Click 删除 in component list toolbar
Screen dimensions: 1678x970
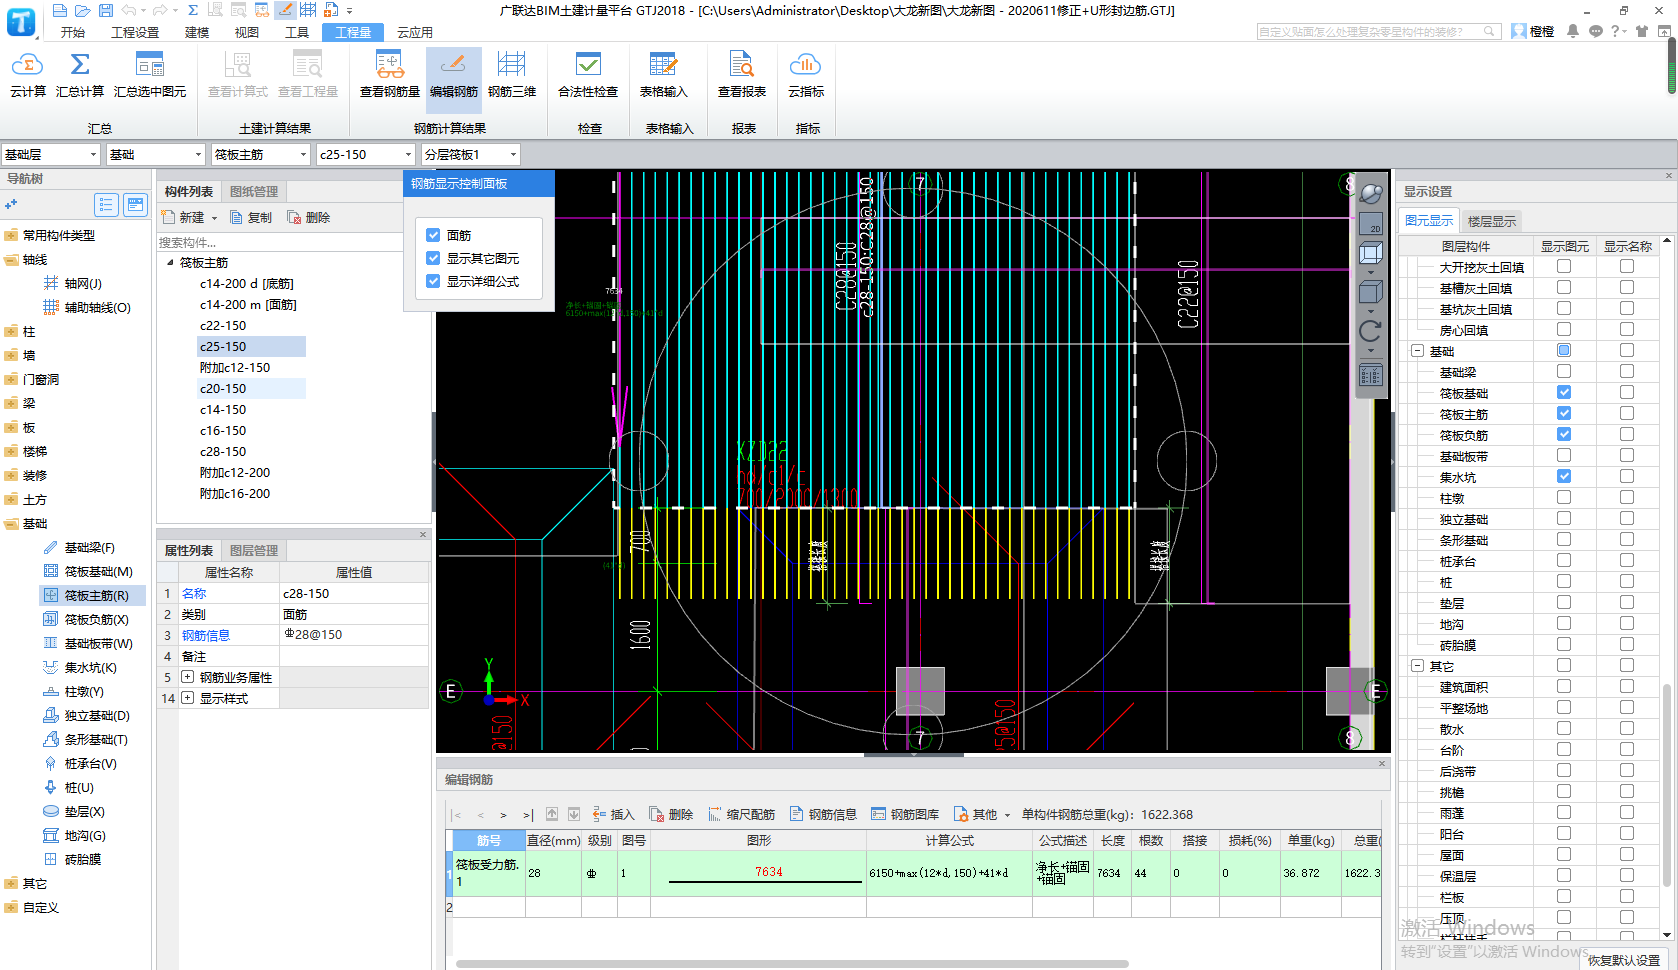click(x=309, y=217)
